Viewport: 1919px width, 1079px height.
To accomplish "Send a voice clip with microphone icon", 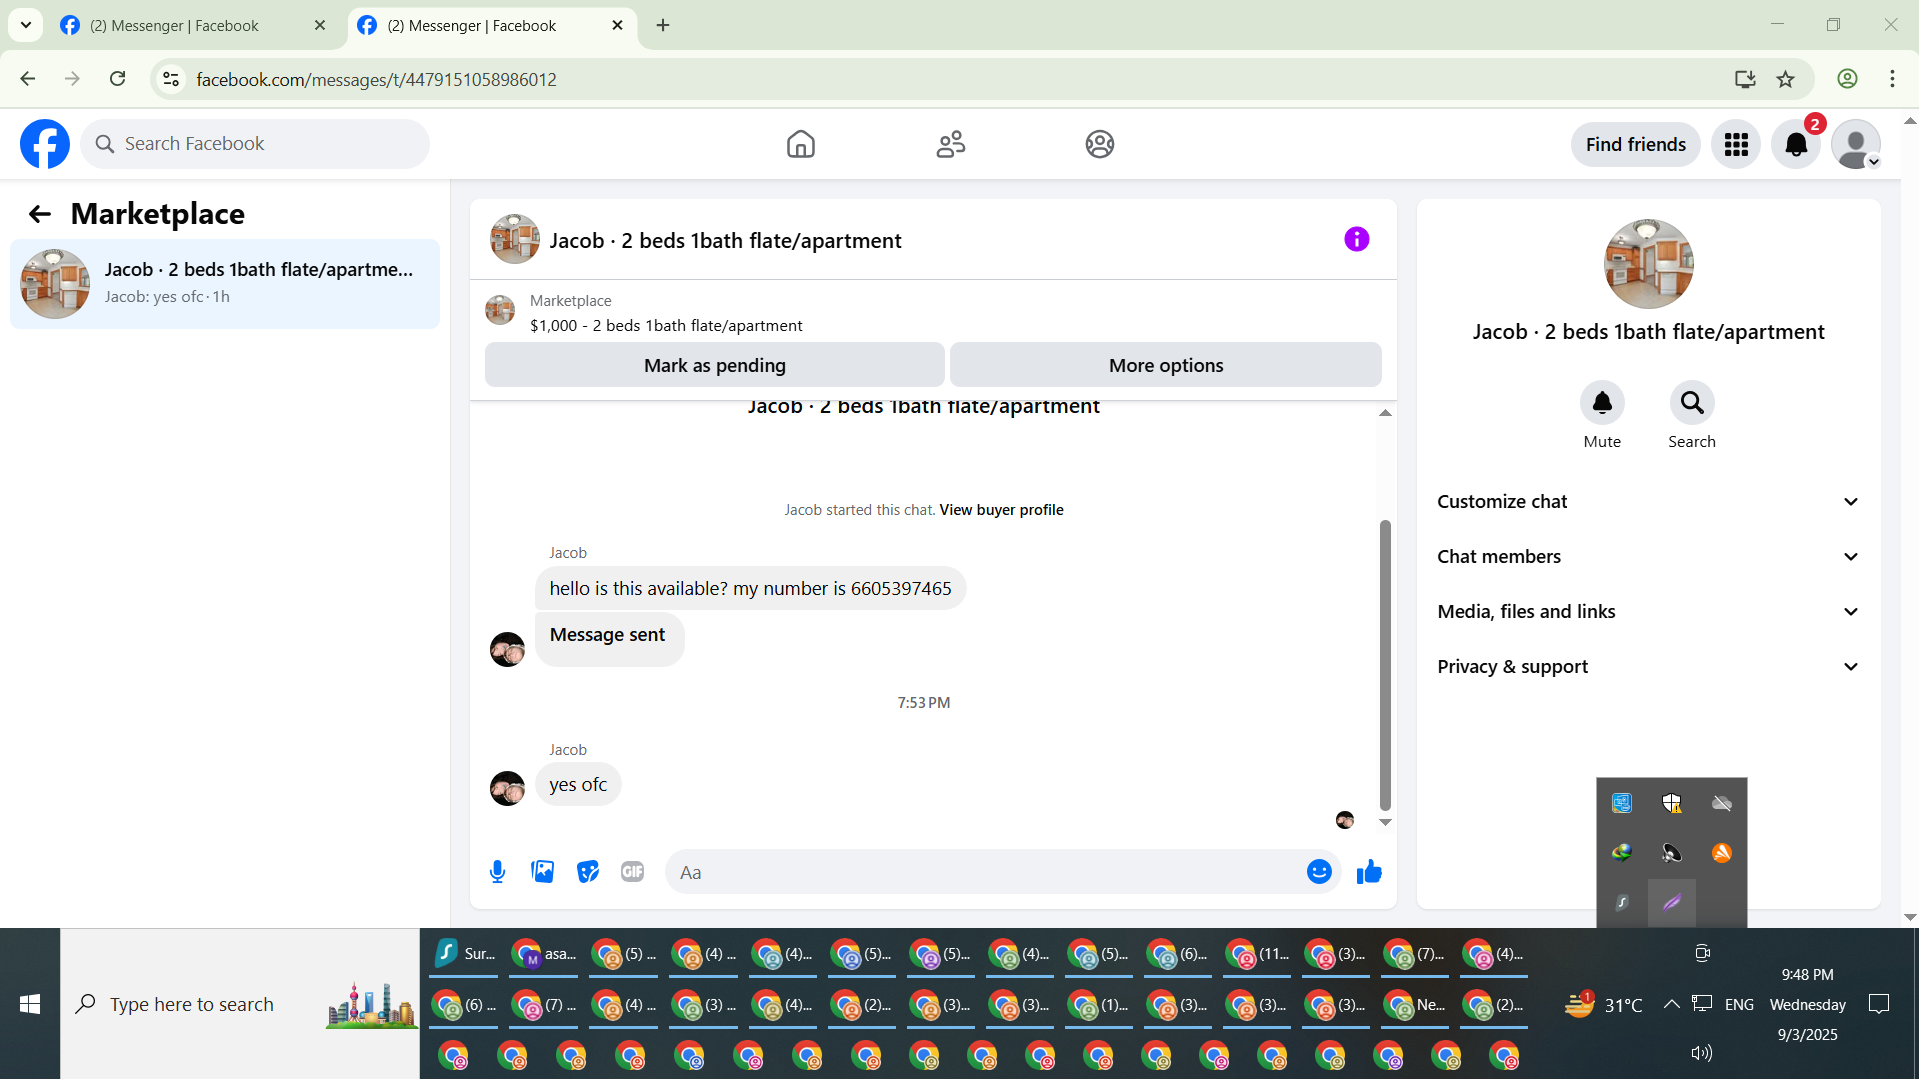I will coord(497,872).
